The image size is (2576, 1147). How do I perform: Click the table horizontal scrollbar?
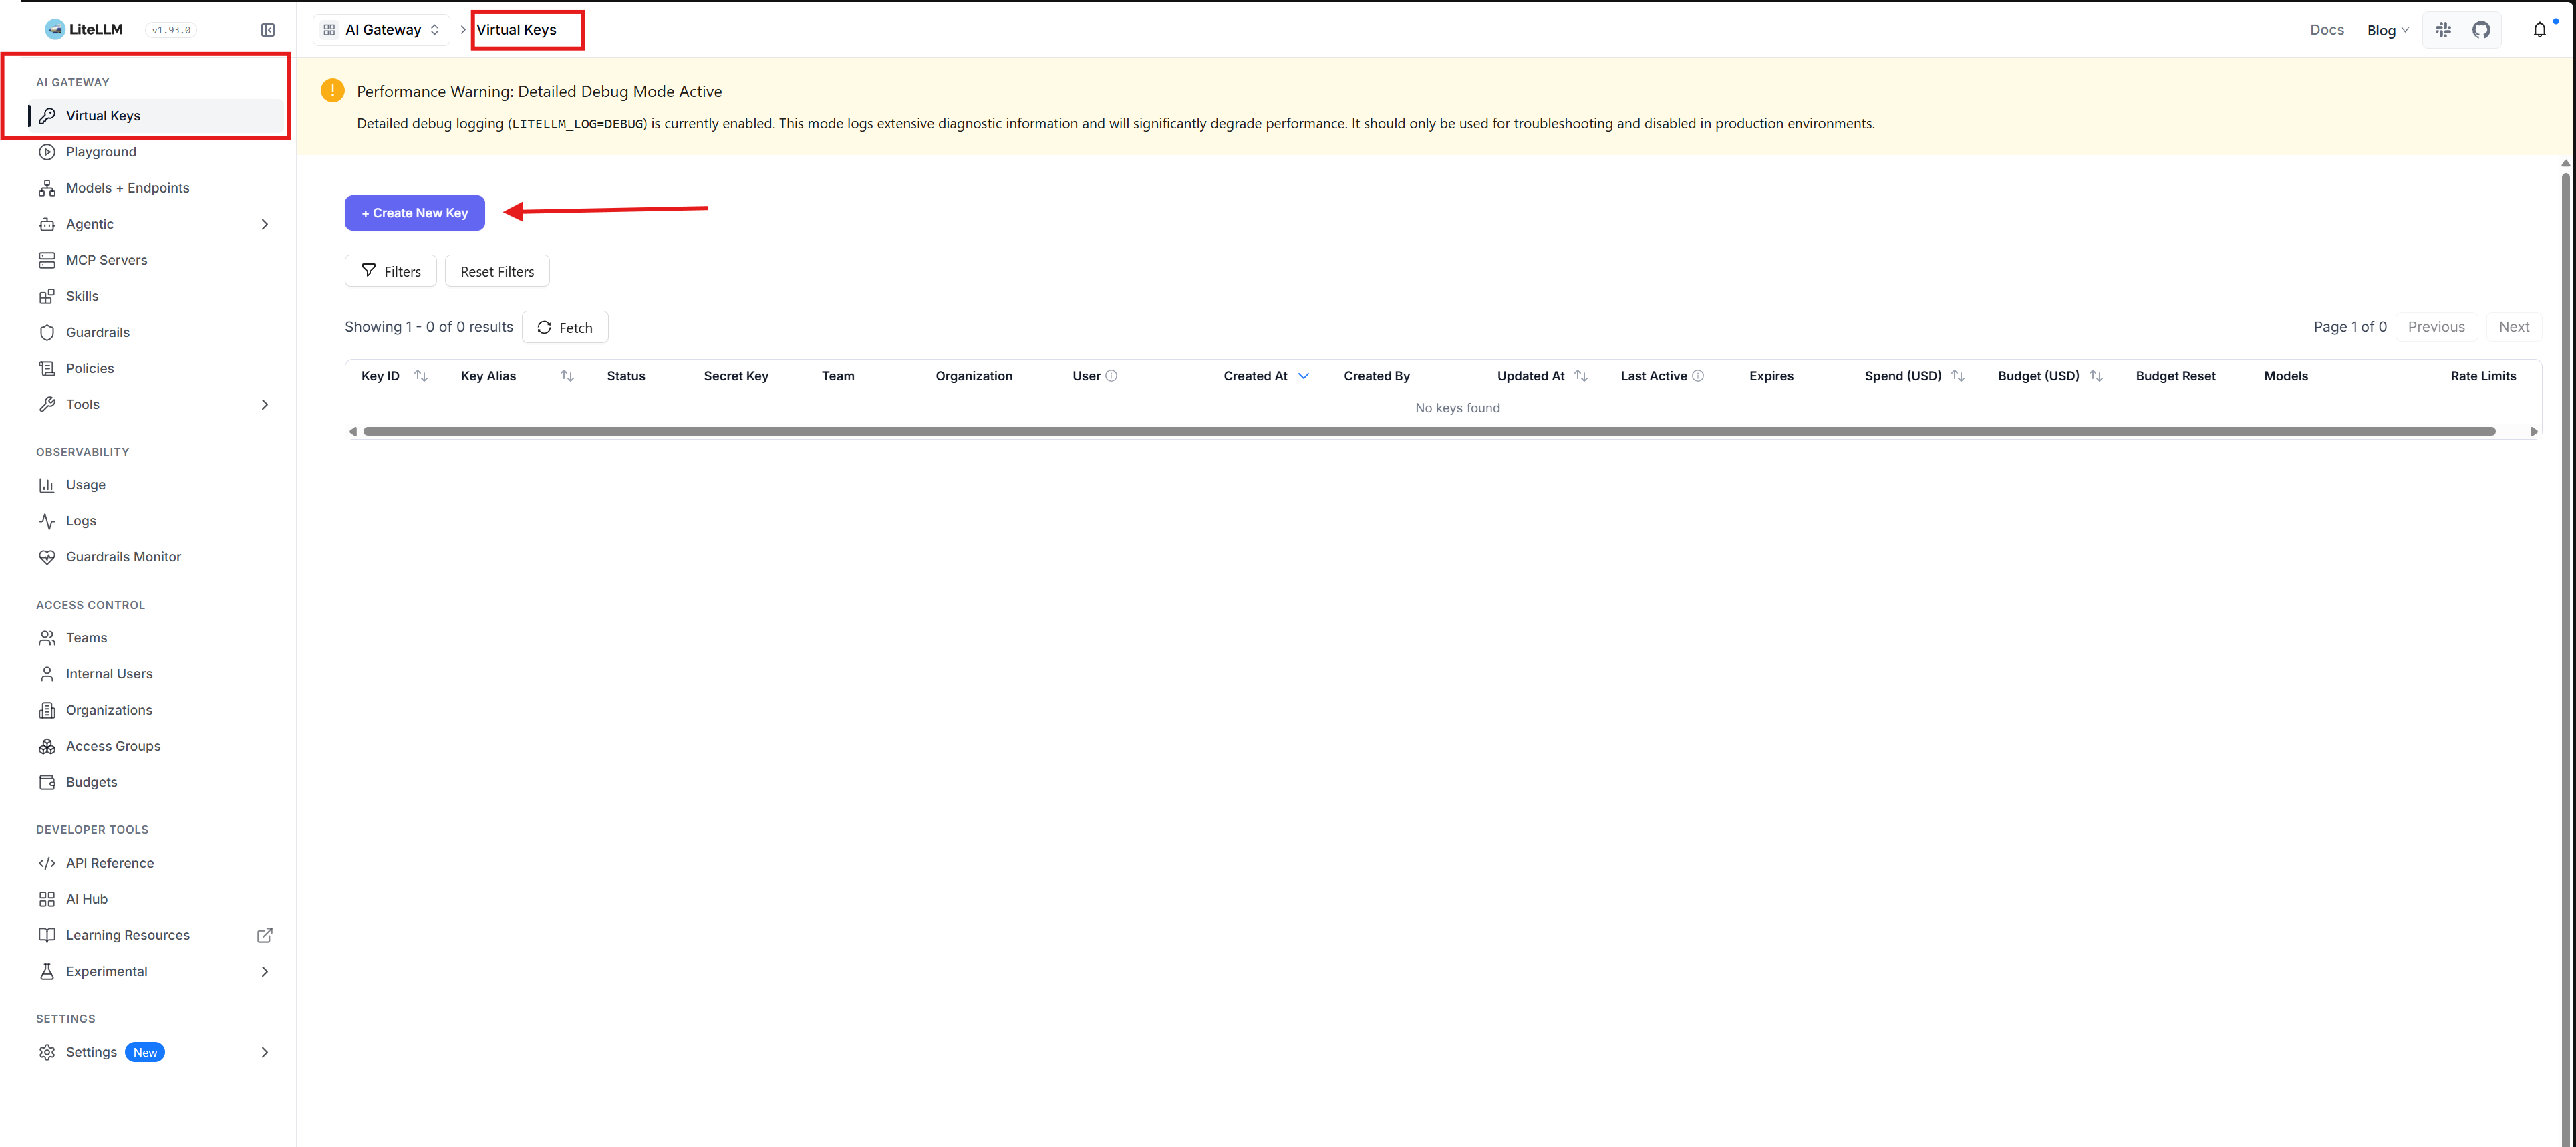click(x=1430, y=432)
